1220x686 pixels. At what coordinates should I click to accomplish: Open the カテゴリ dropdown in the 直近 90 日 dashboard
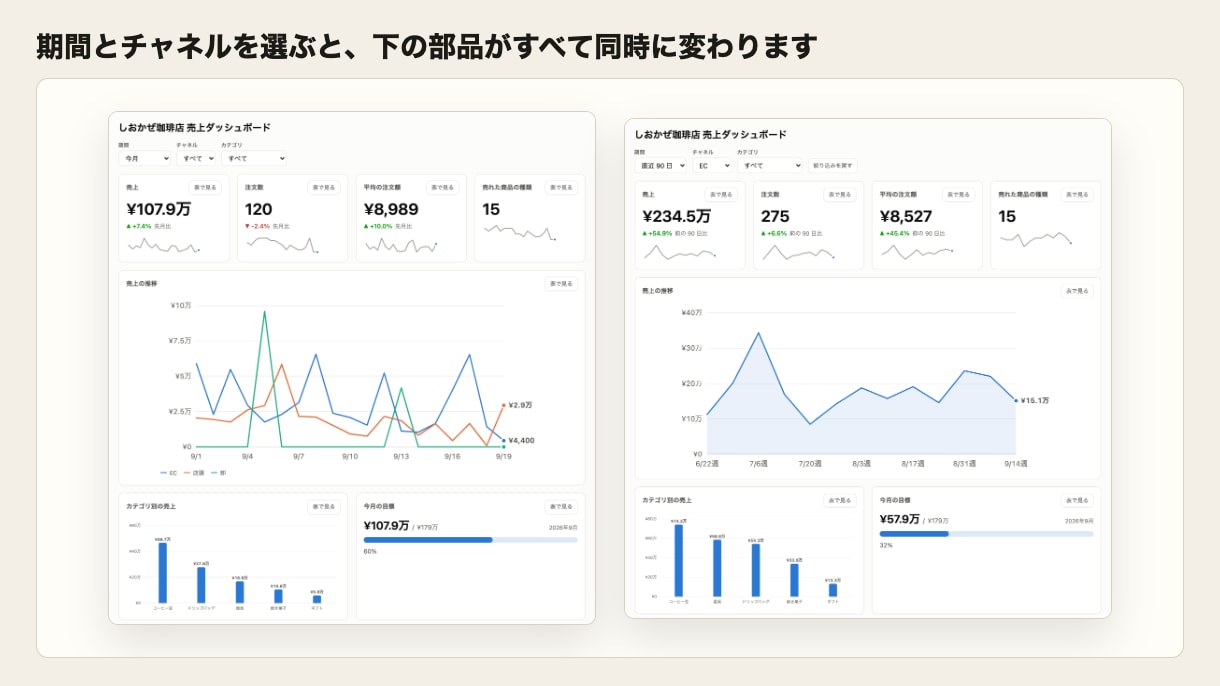(770, 165)
